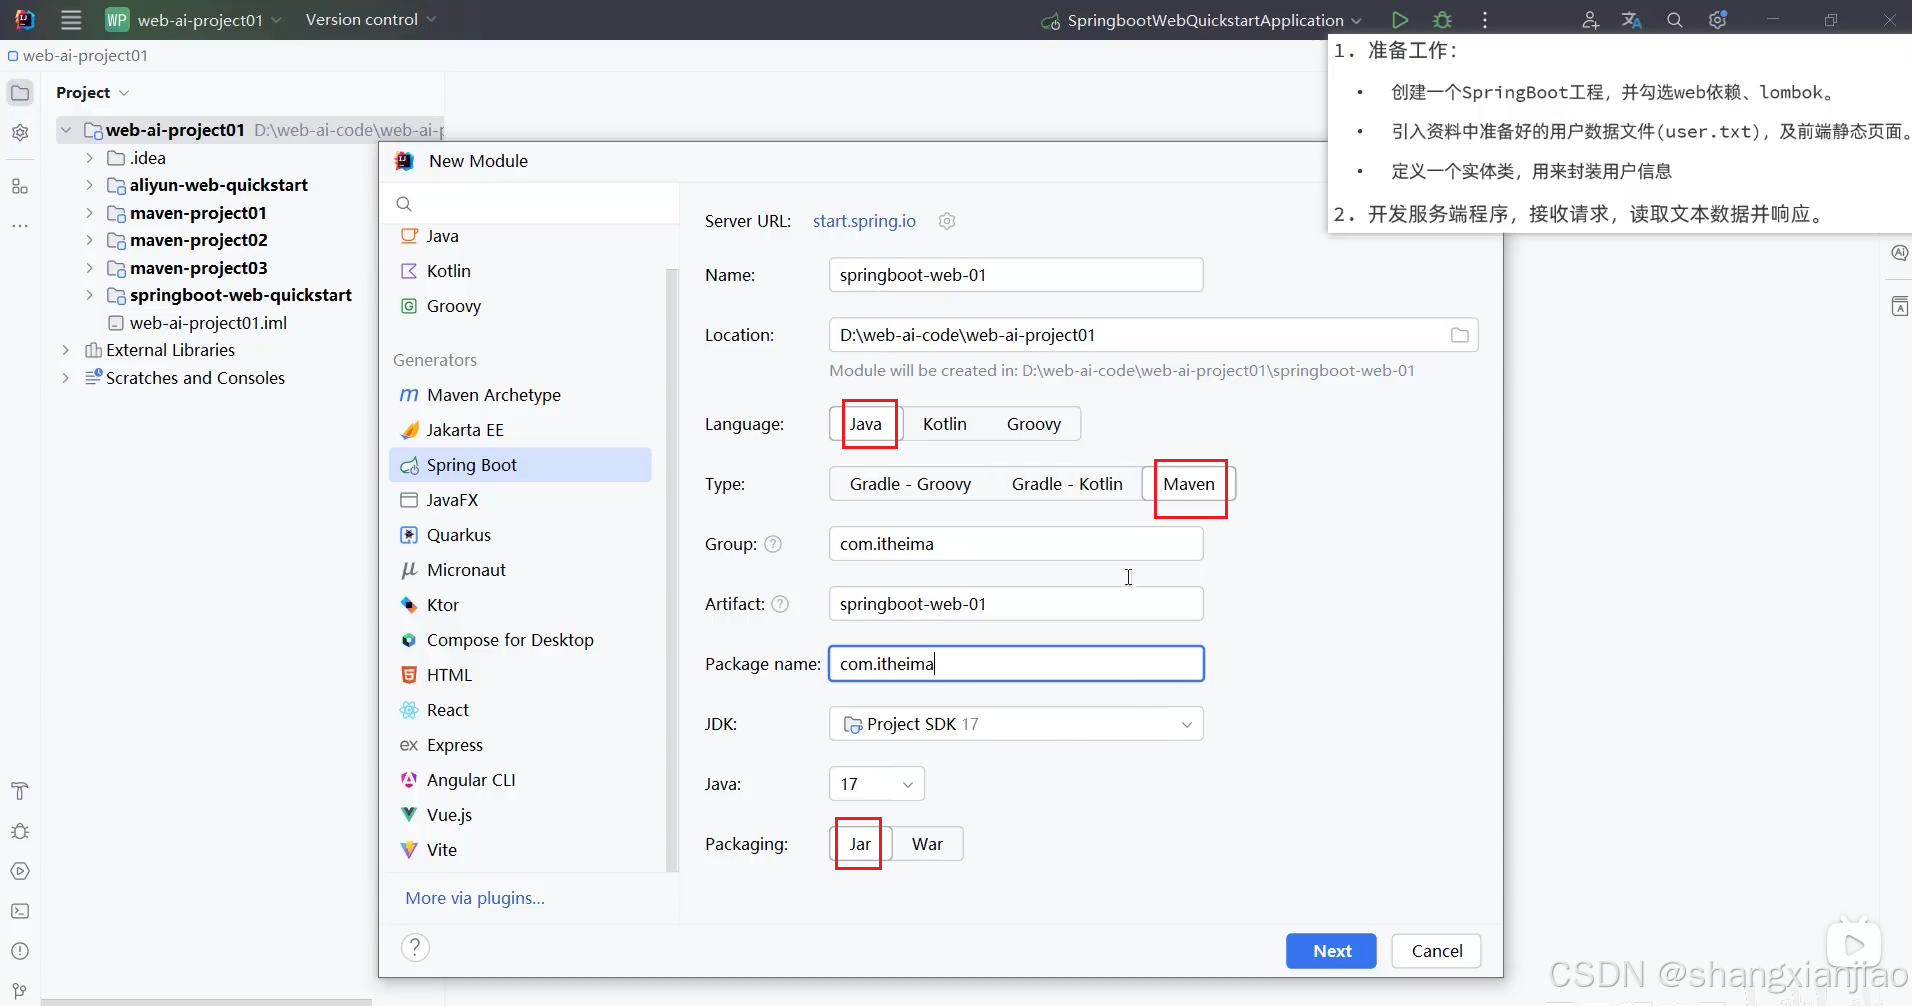Open the start.spring.io server link
Viewport: 1912px width, 1006px height.
pos(864,221)
